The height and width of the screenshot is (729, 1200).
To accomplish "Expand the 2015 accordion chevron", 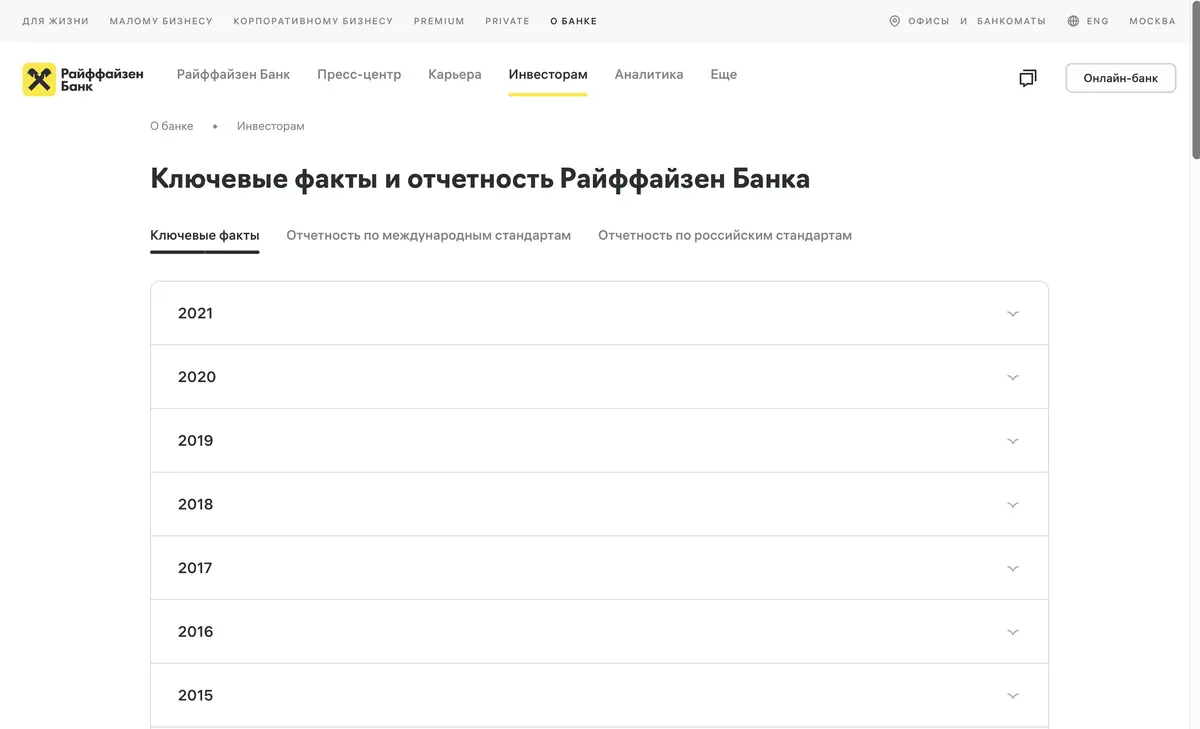I will coord(1013,696).
